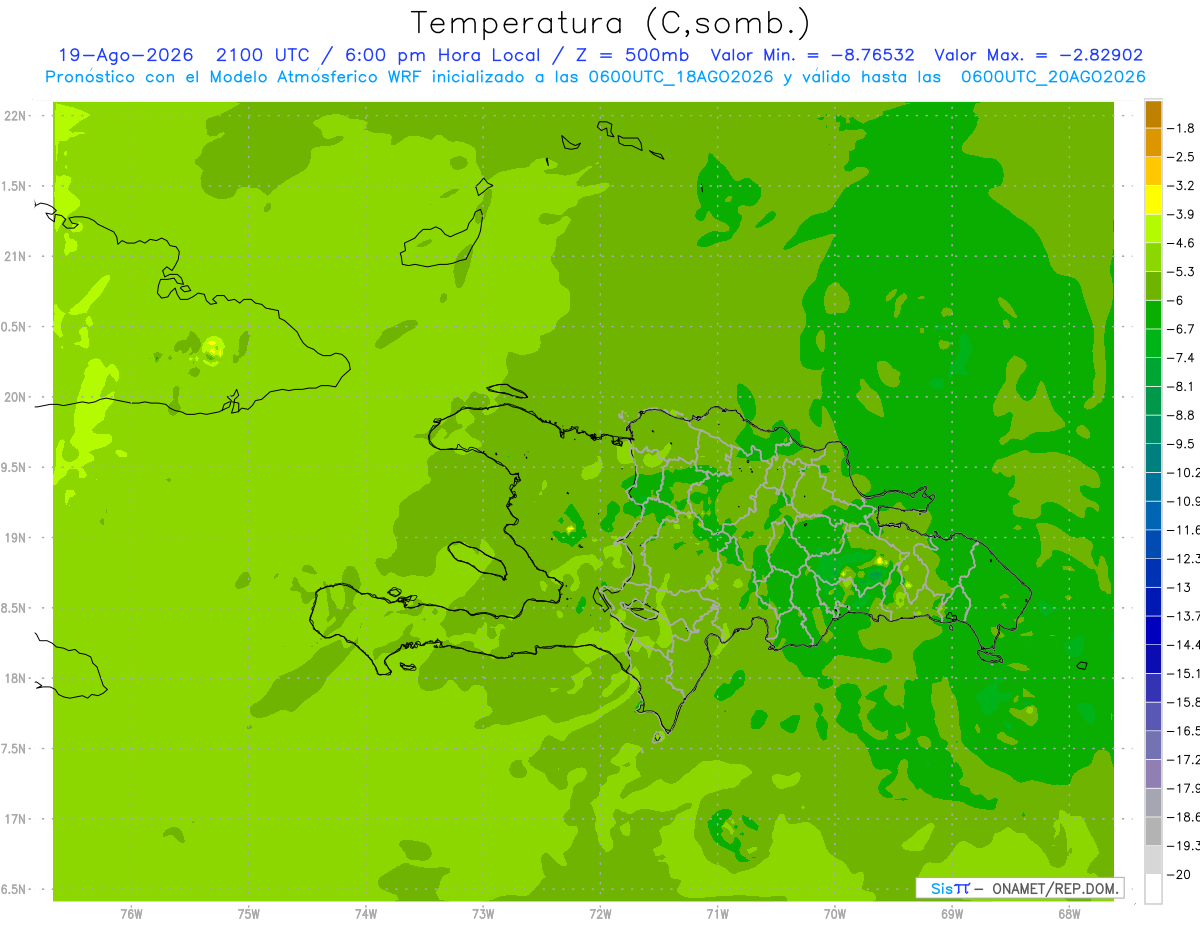Click the "0600UTC_18AGO2026" initialization time

pyautogui.click(x=678, y=77)
